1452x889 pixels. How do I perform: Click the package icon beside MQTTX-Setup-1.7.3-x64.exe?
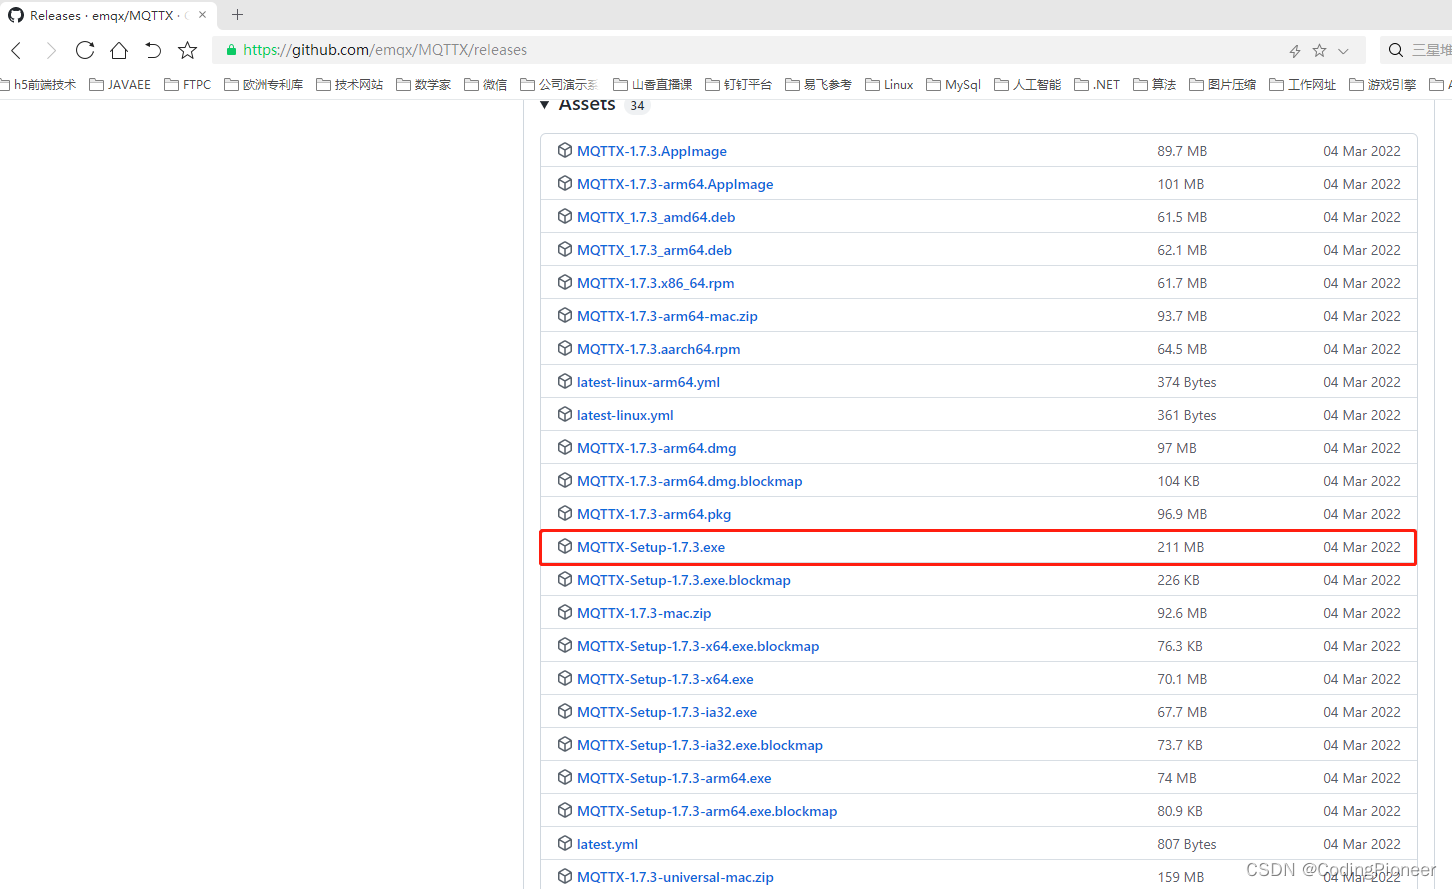pos(565,678)
